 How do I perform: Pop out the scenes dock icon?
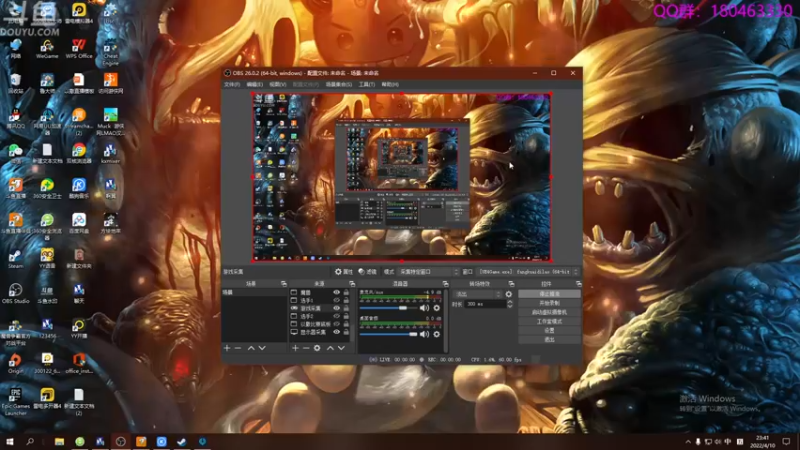pos(284,284)
